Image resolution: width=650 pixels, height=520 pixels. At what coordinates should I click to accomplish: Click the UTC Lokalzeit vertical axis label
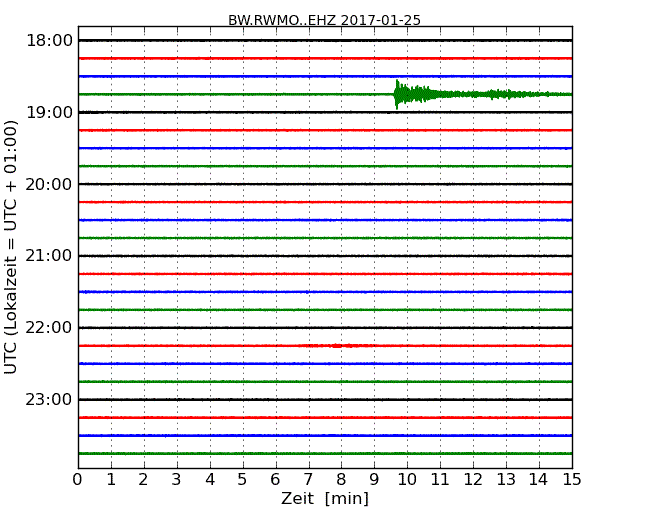point(11,247)
